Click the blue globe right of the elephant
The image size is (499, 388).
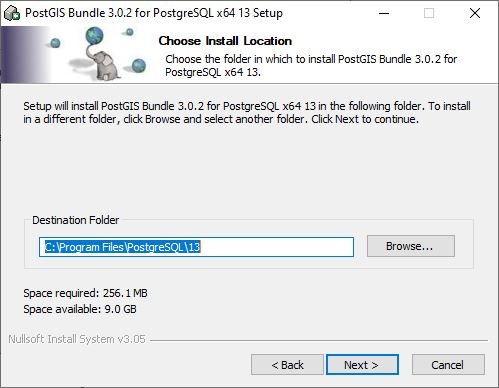click(139, 66)
